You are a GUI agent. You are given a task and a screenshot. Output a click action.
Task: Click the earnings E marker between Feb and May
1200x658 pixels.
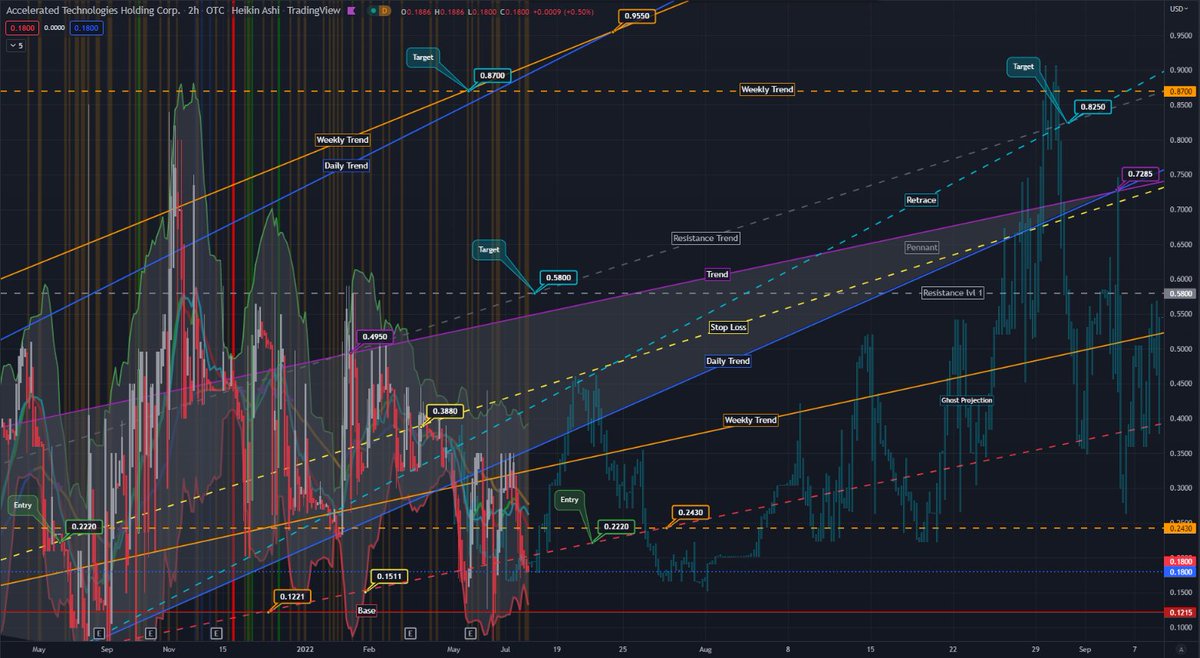click(x=410, y=634)
